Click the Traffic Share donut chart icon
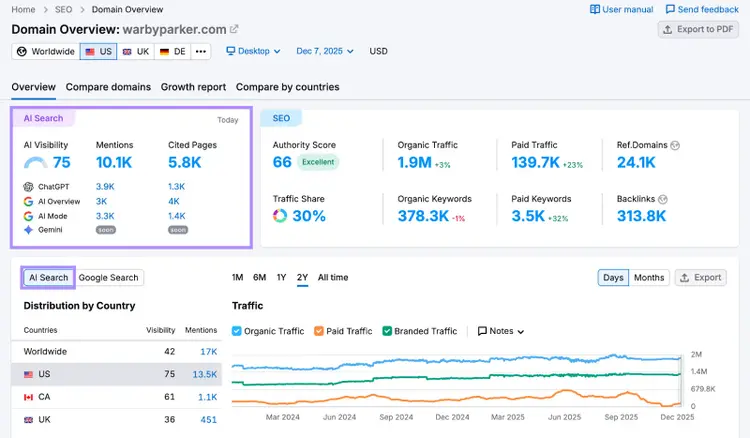Image resolution: width=750 pixels, height=438 pixels. [x=280, y=216]
